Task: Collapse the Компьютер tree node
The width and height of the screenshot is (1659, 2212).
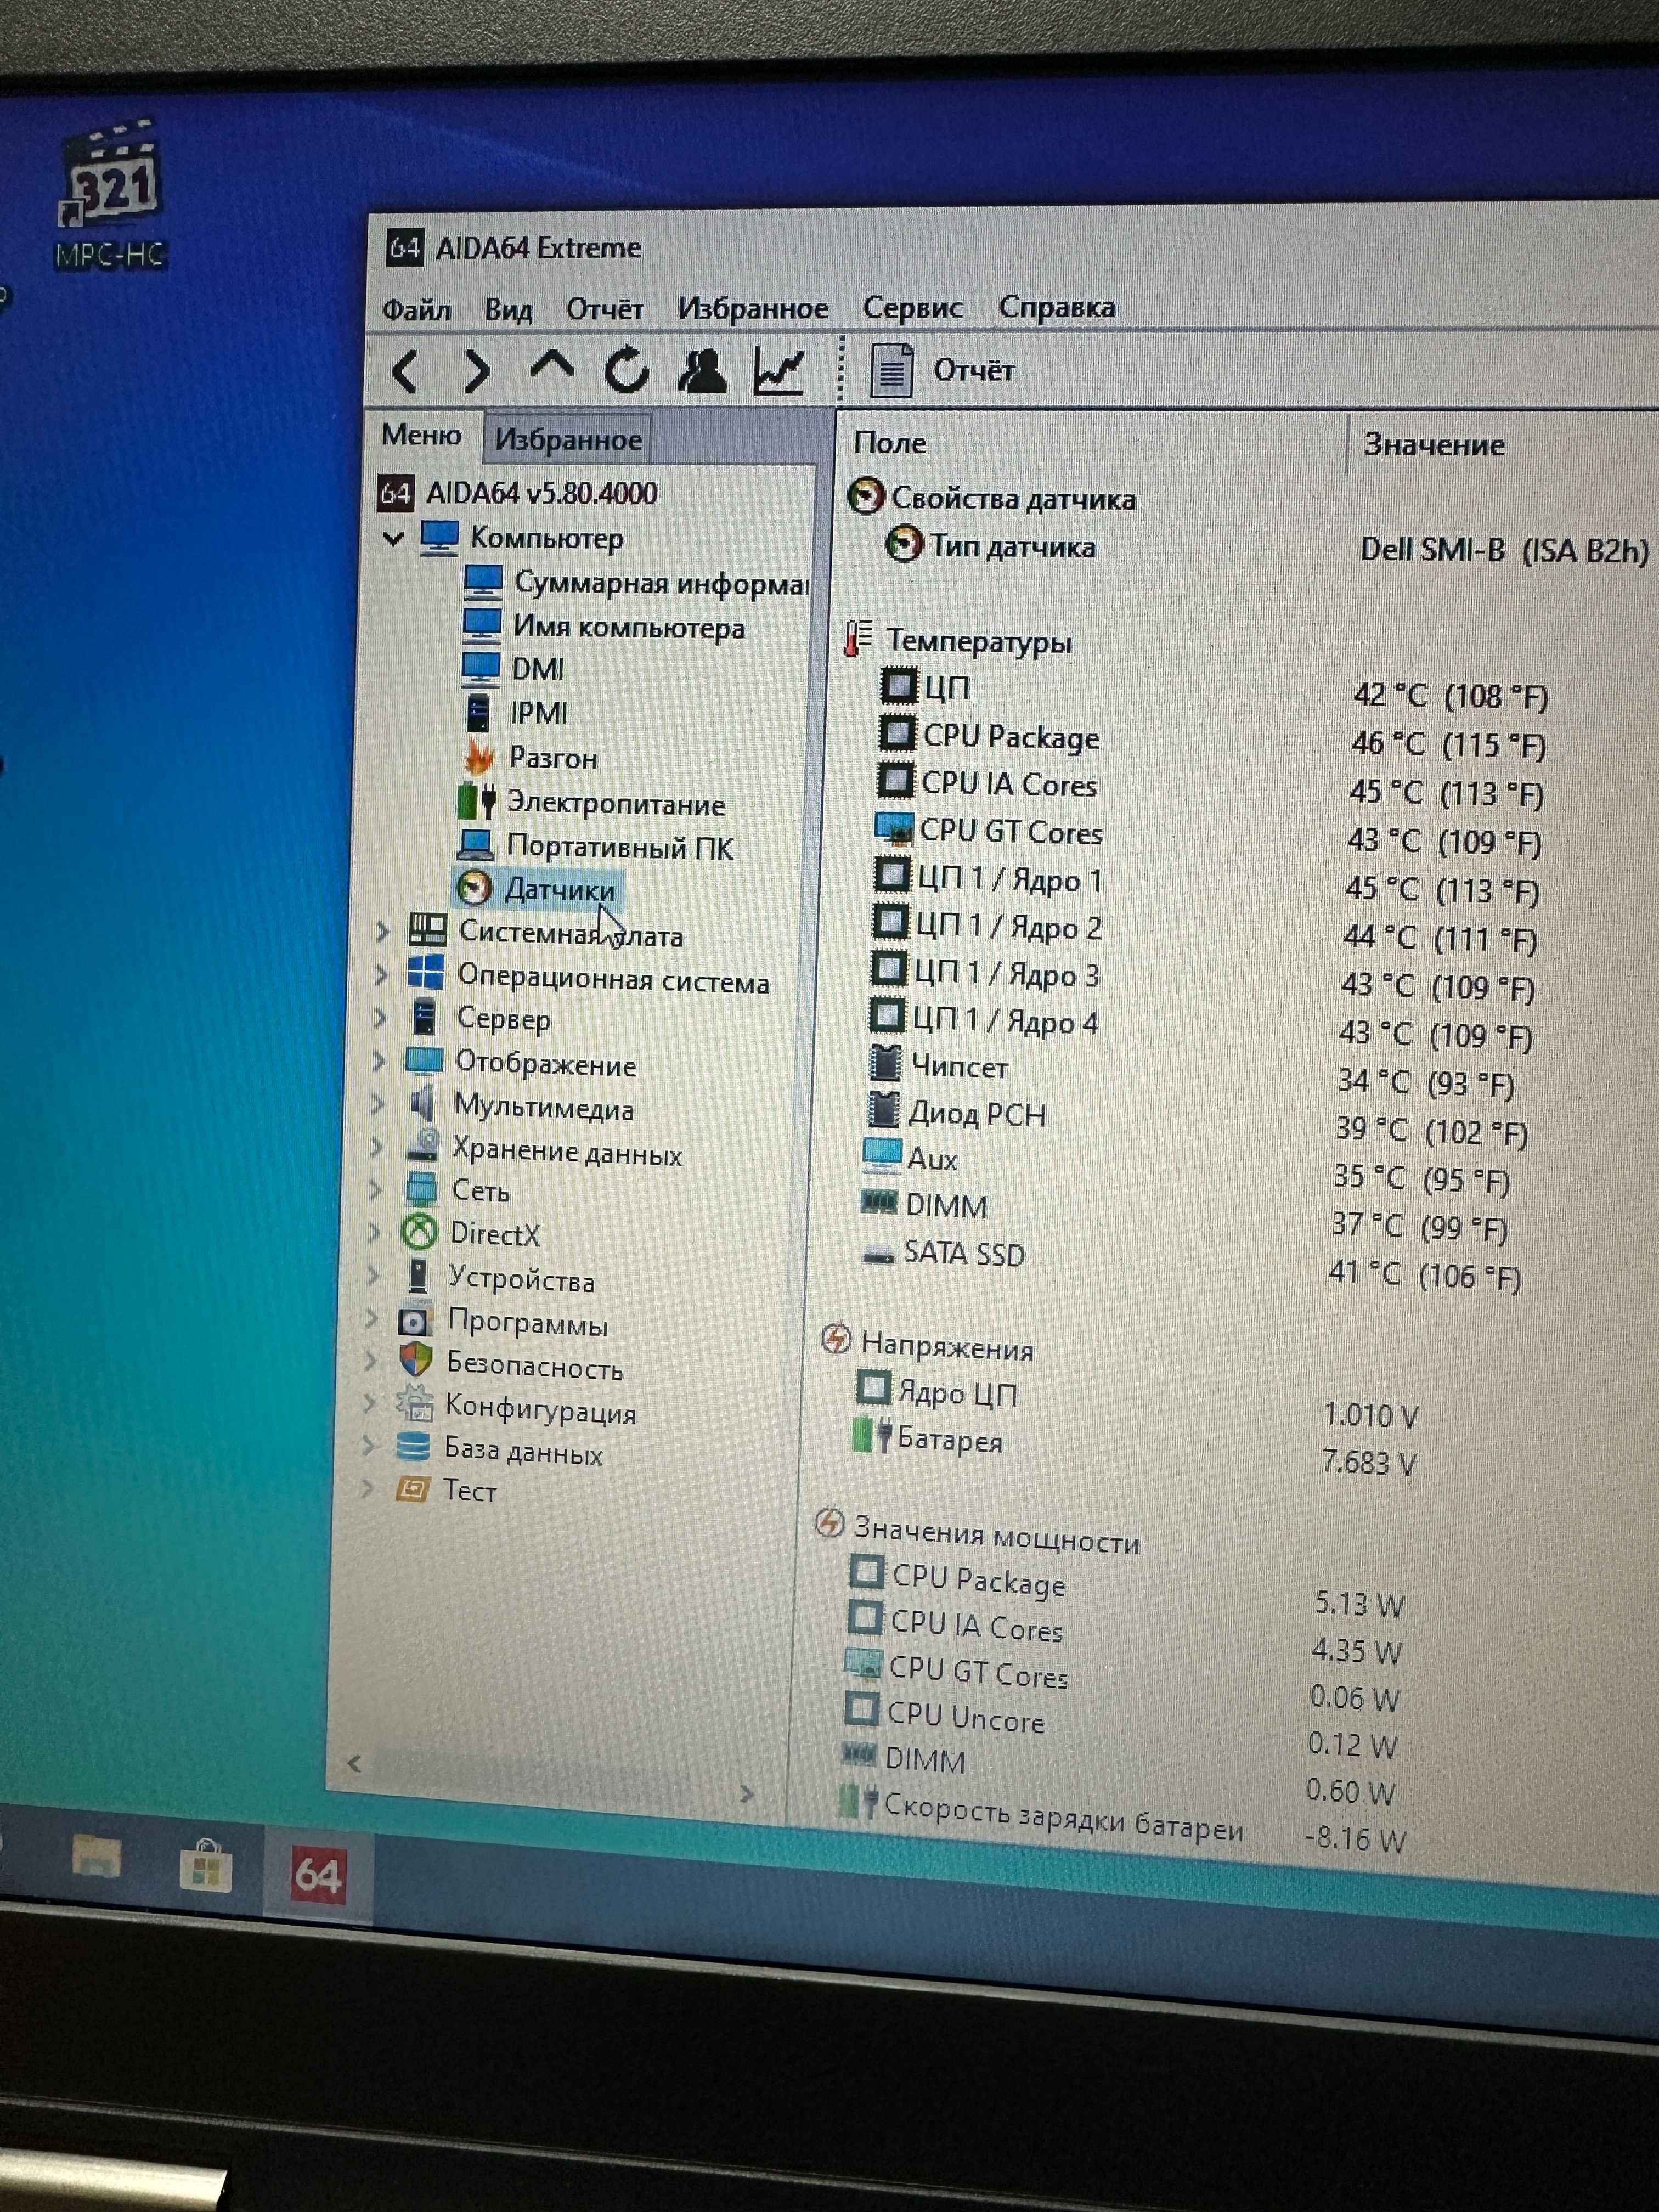Action: (x=393, y=539)
